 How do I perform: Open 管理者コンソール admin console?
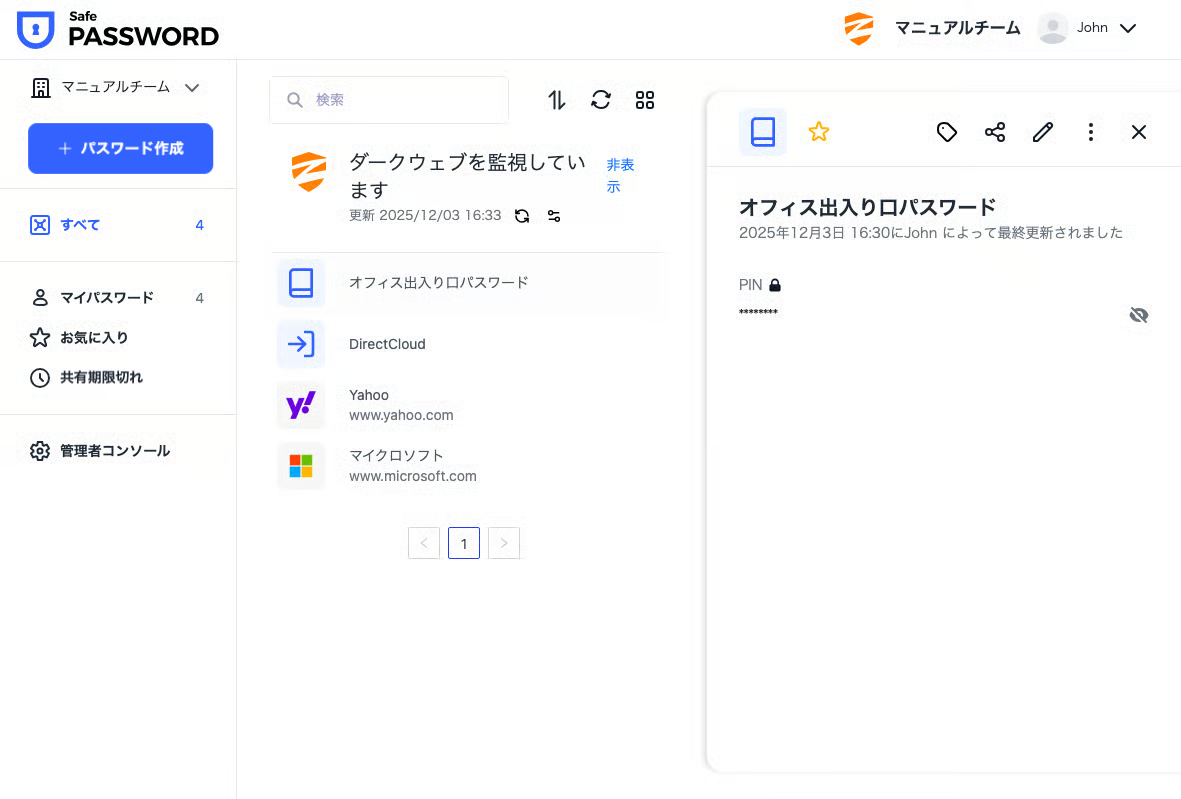click(114, 451)
